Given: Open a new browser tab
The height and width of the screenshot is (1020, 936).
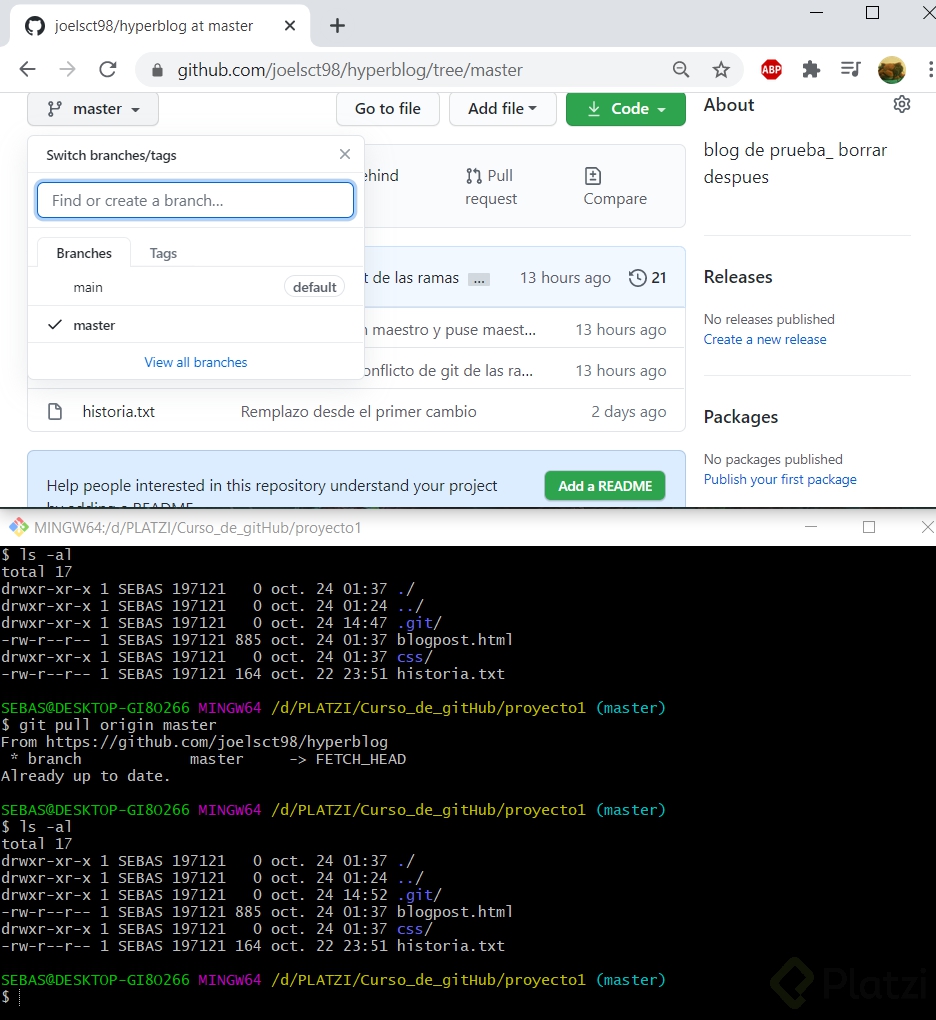Looking at the screenshot, I should click(x=337, y=26).
